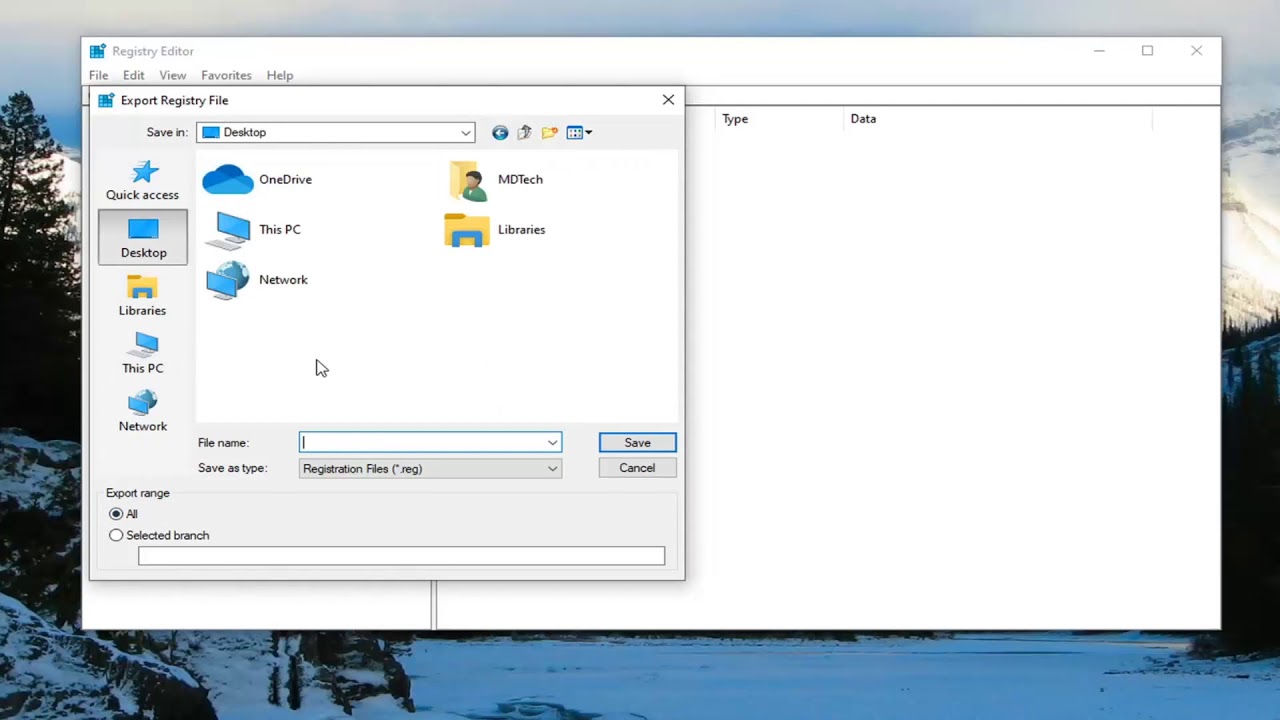Select Desktop in the places bar

click(x=143, y=238)
